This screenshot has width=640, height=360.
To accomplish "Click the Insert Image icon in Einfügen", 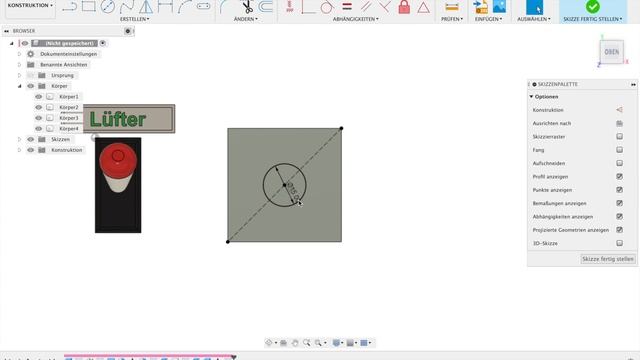I will (499, 7).
